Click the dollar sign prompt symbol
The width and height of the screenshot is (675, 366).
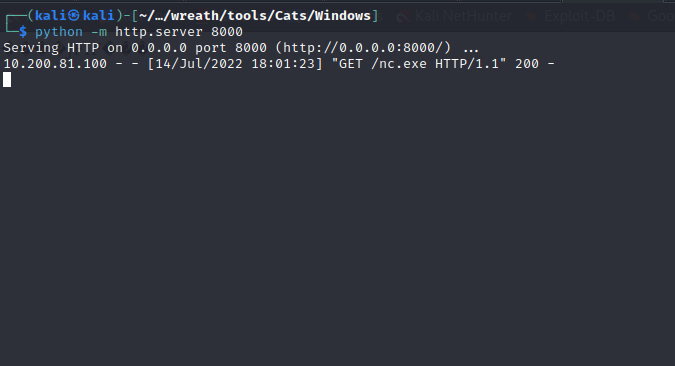23,32
